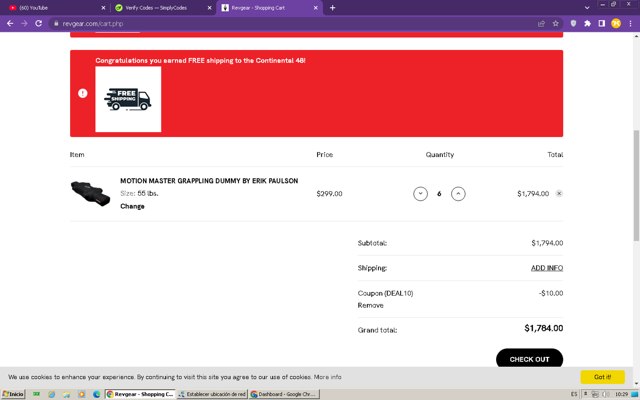The height and width of the screenshot is (400, 640).
Task: Open the Edge quick launch icon
Action: pos(96,394)
